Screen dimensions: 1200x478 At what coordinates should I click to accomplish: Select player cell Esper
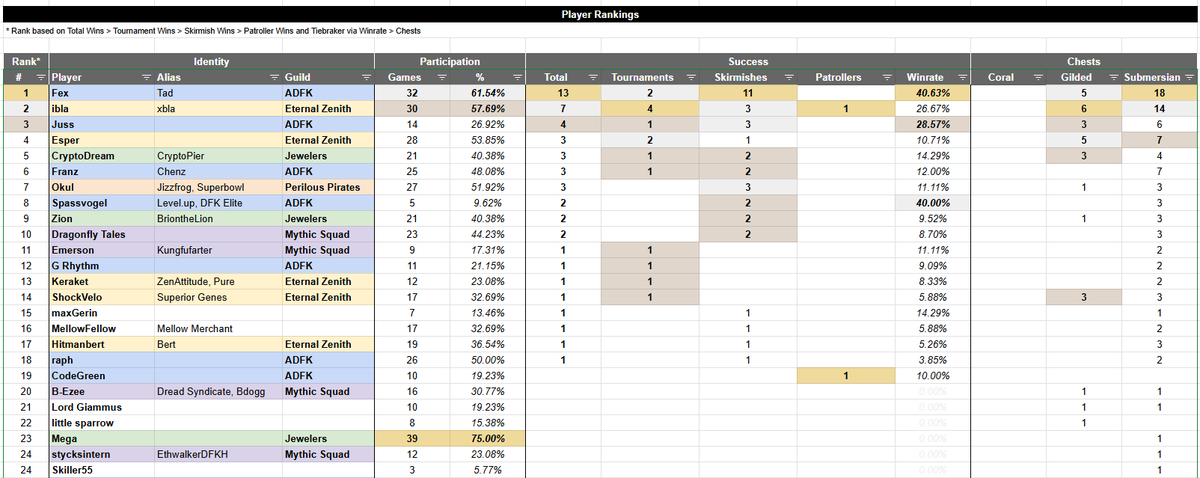[101, 140]
